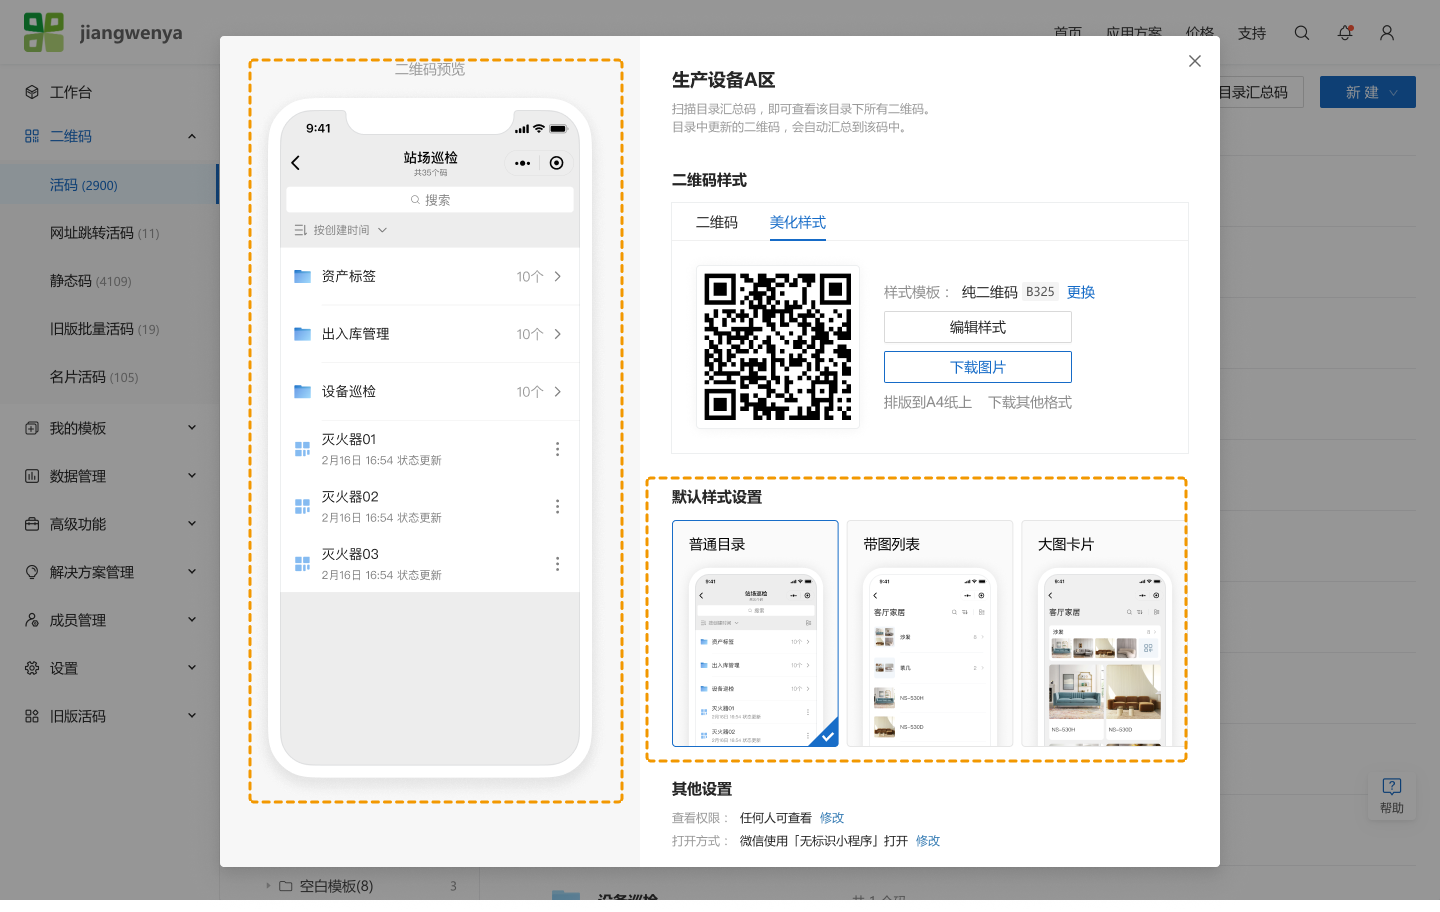Viewport: 1440px width, 912px height.
Task: Click the 更换 template link
Action: [x=1081, y=292]
